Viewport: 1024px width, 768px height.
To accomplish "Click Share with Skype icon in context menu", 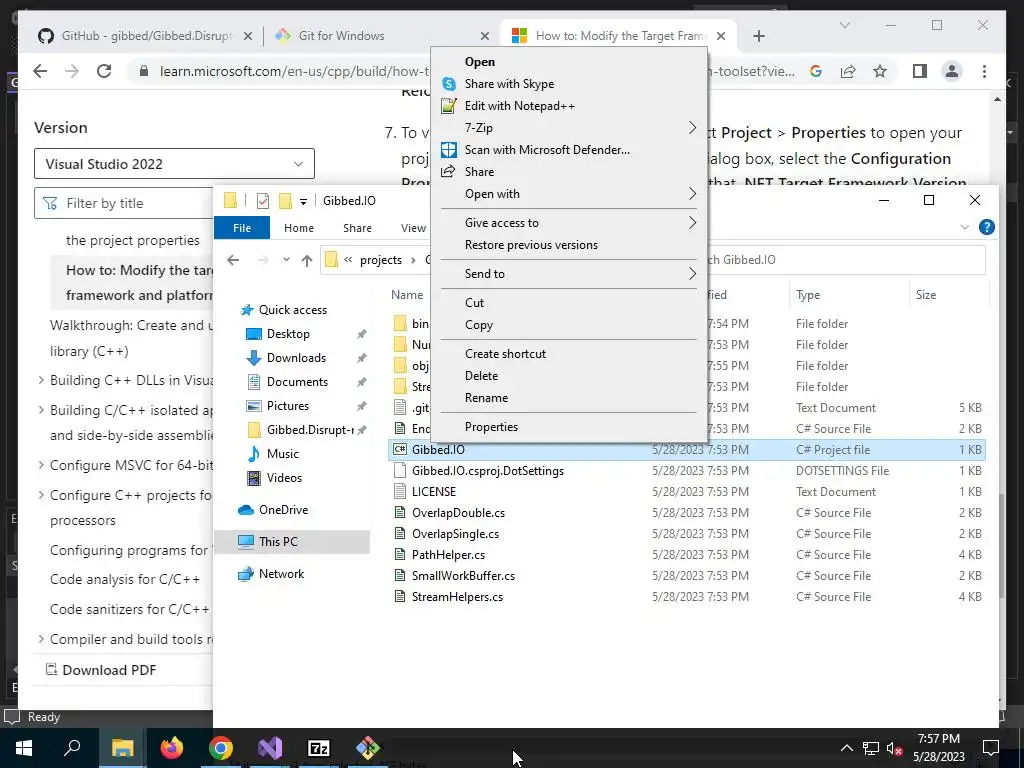I will [449, 84].
